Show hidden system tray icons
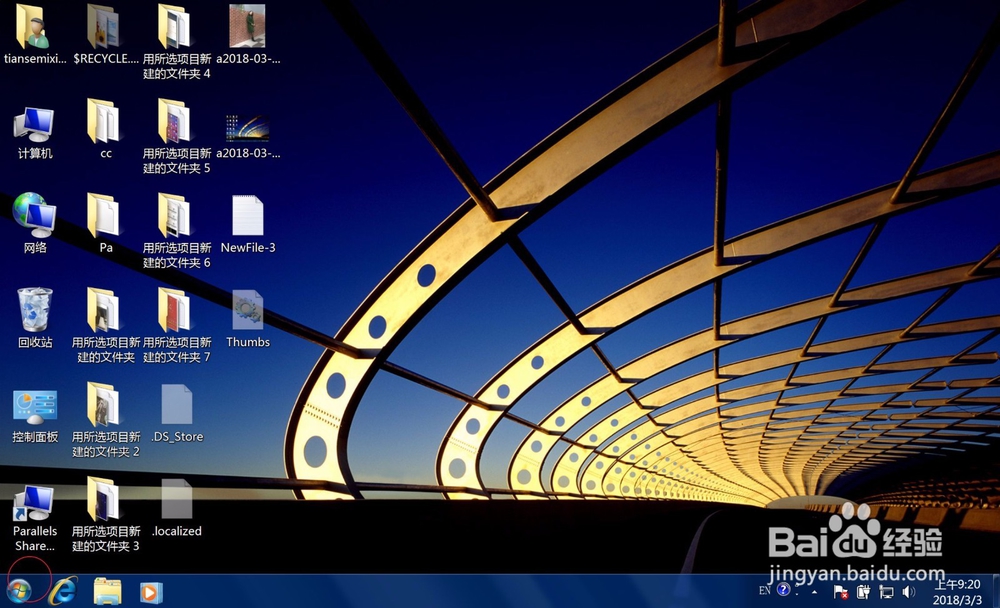Screen dimensions: 1000x608 tap(814, 592)
